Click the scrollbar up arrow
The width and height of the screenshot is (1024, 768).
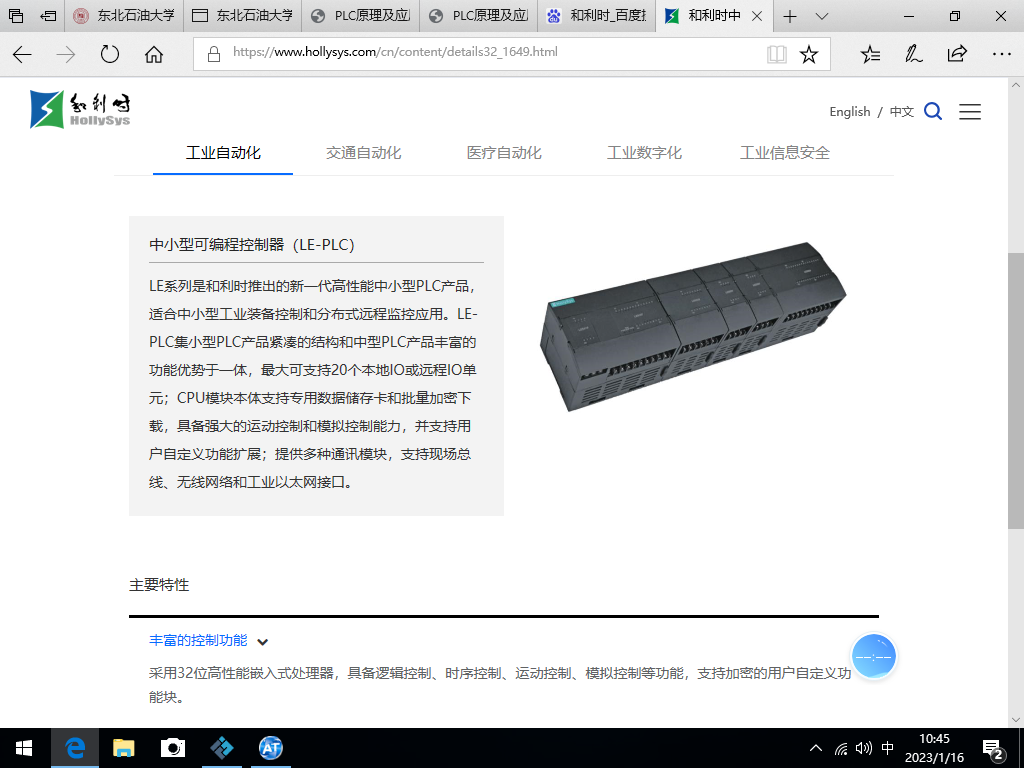point(1016,85)
